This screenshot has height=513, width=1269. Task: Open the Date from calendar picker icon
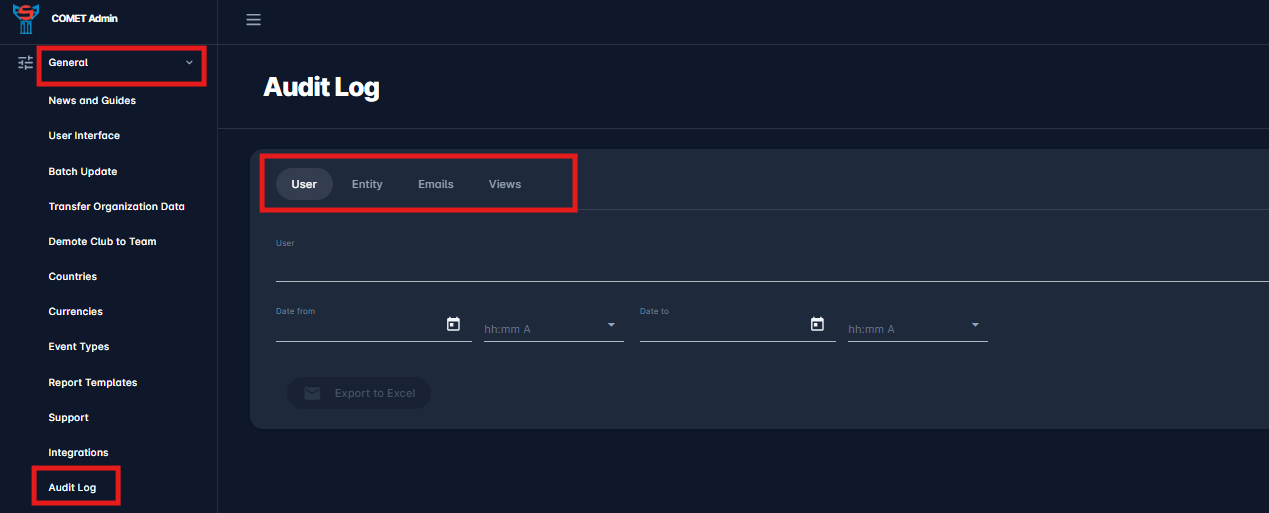(x=453, y=324)
